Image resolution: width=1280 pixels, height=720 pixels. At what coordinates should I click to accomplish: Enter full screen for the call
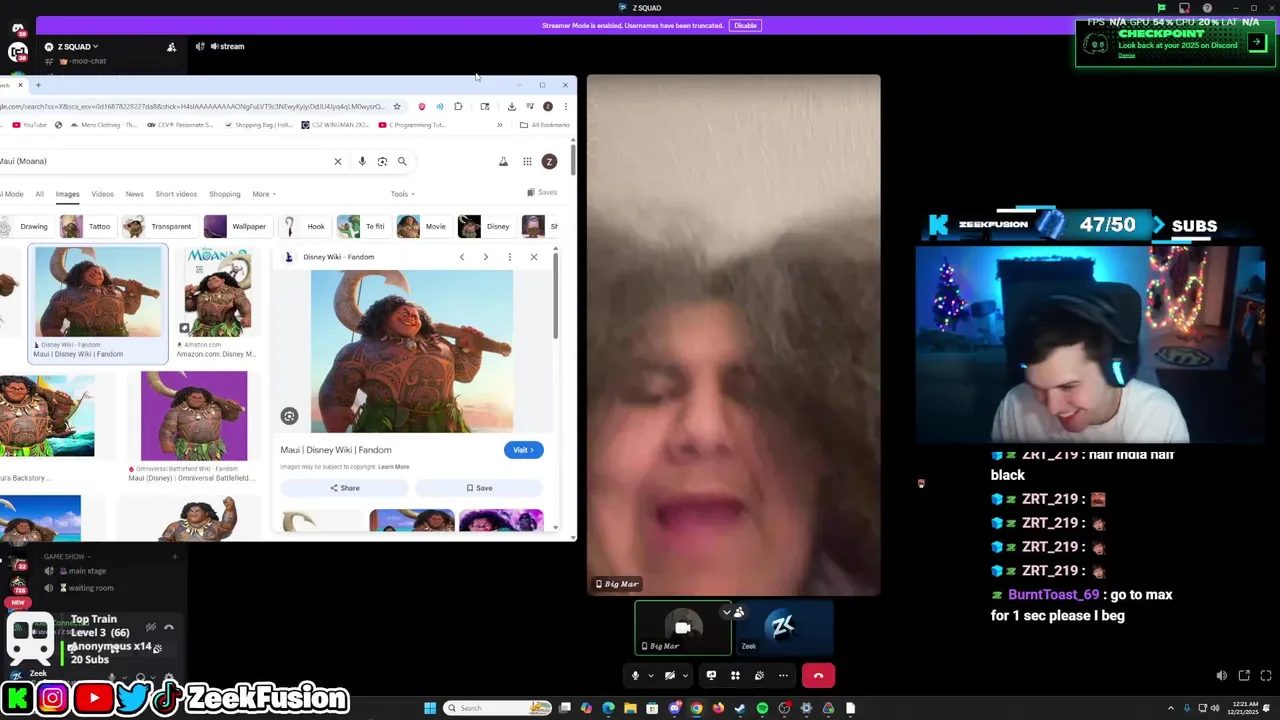click(x=1266, y=676)
